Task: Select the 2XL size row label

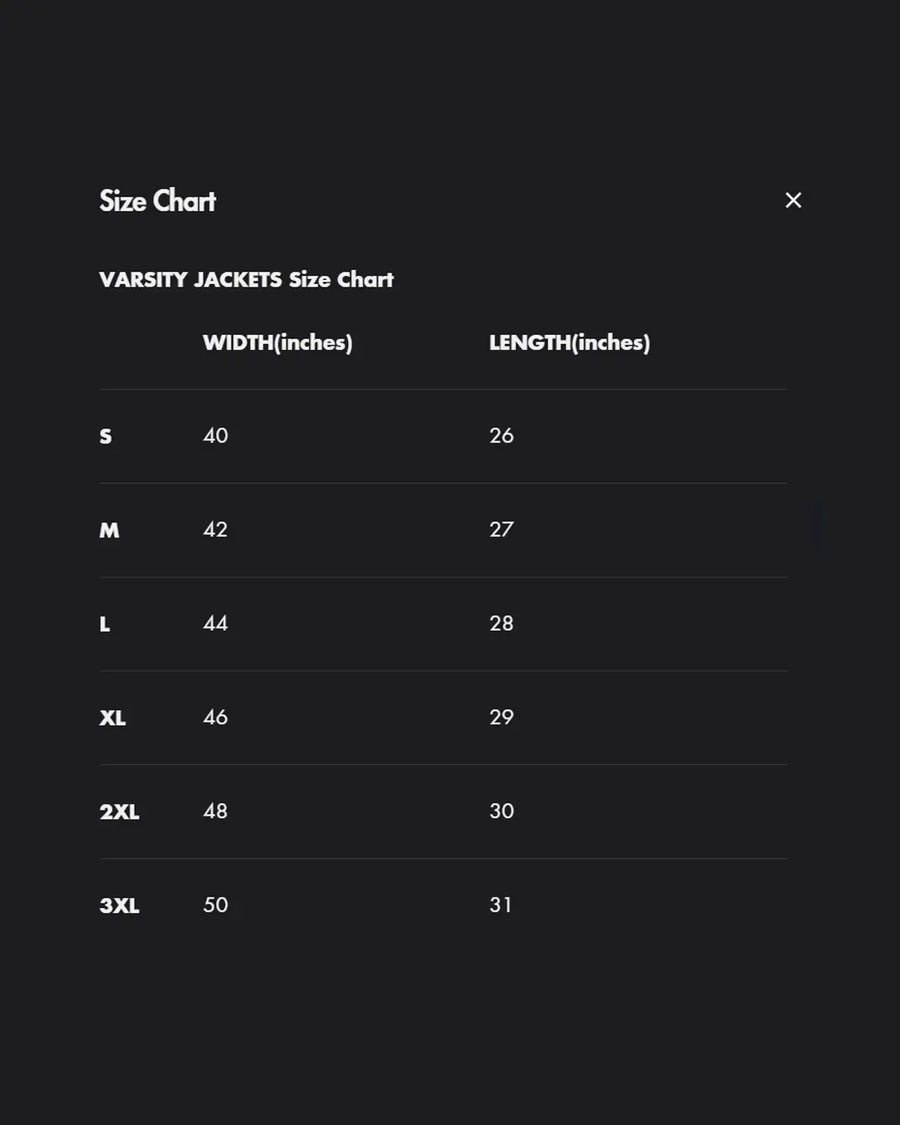Action: click(119, 812)
